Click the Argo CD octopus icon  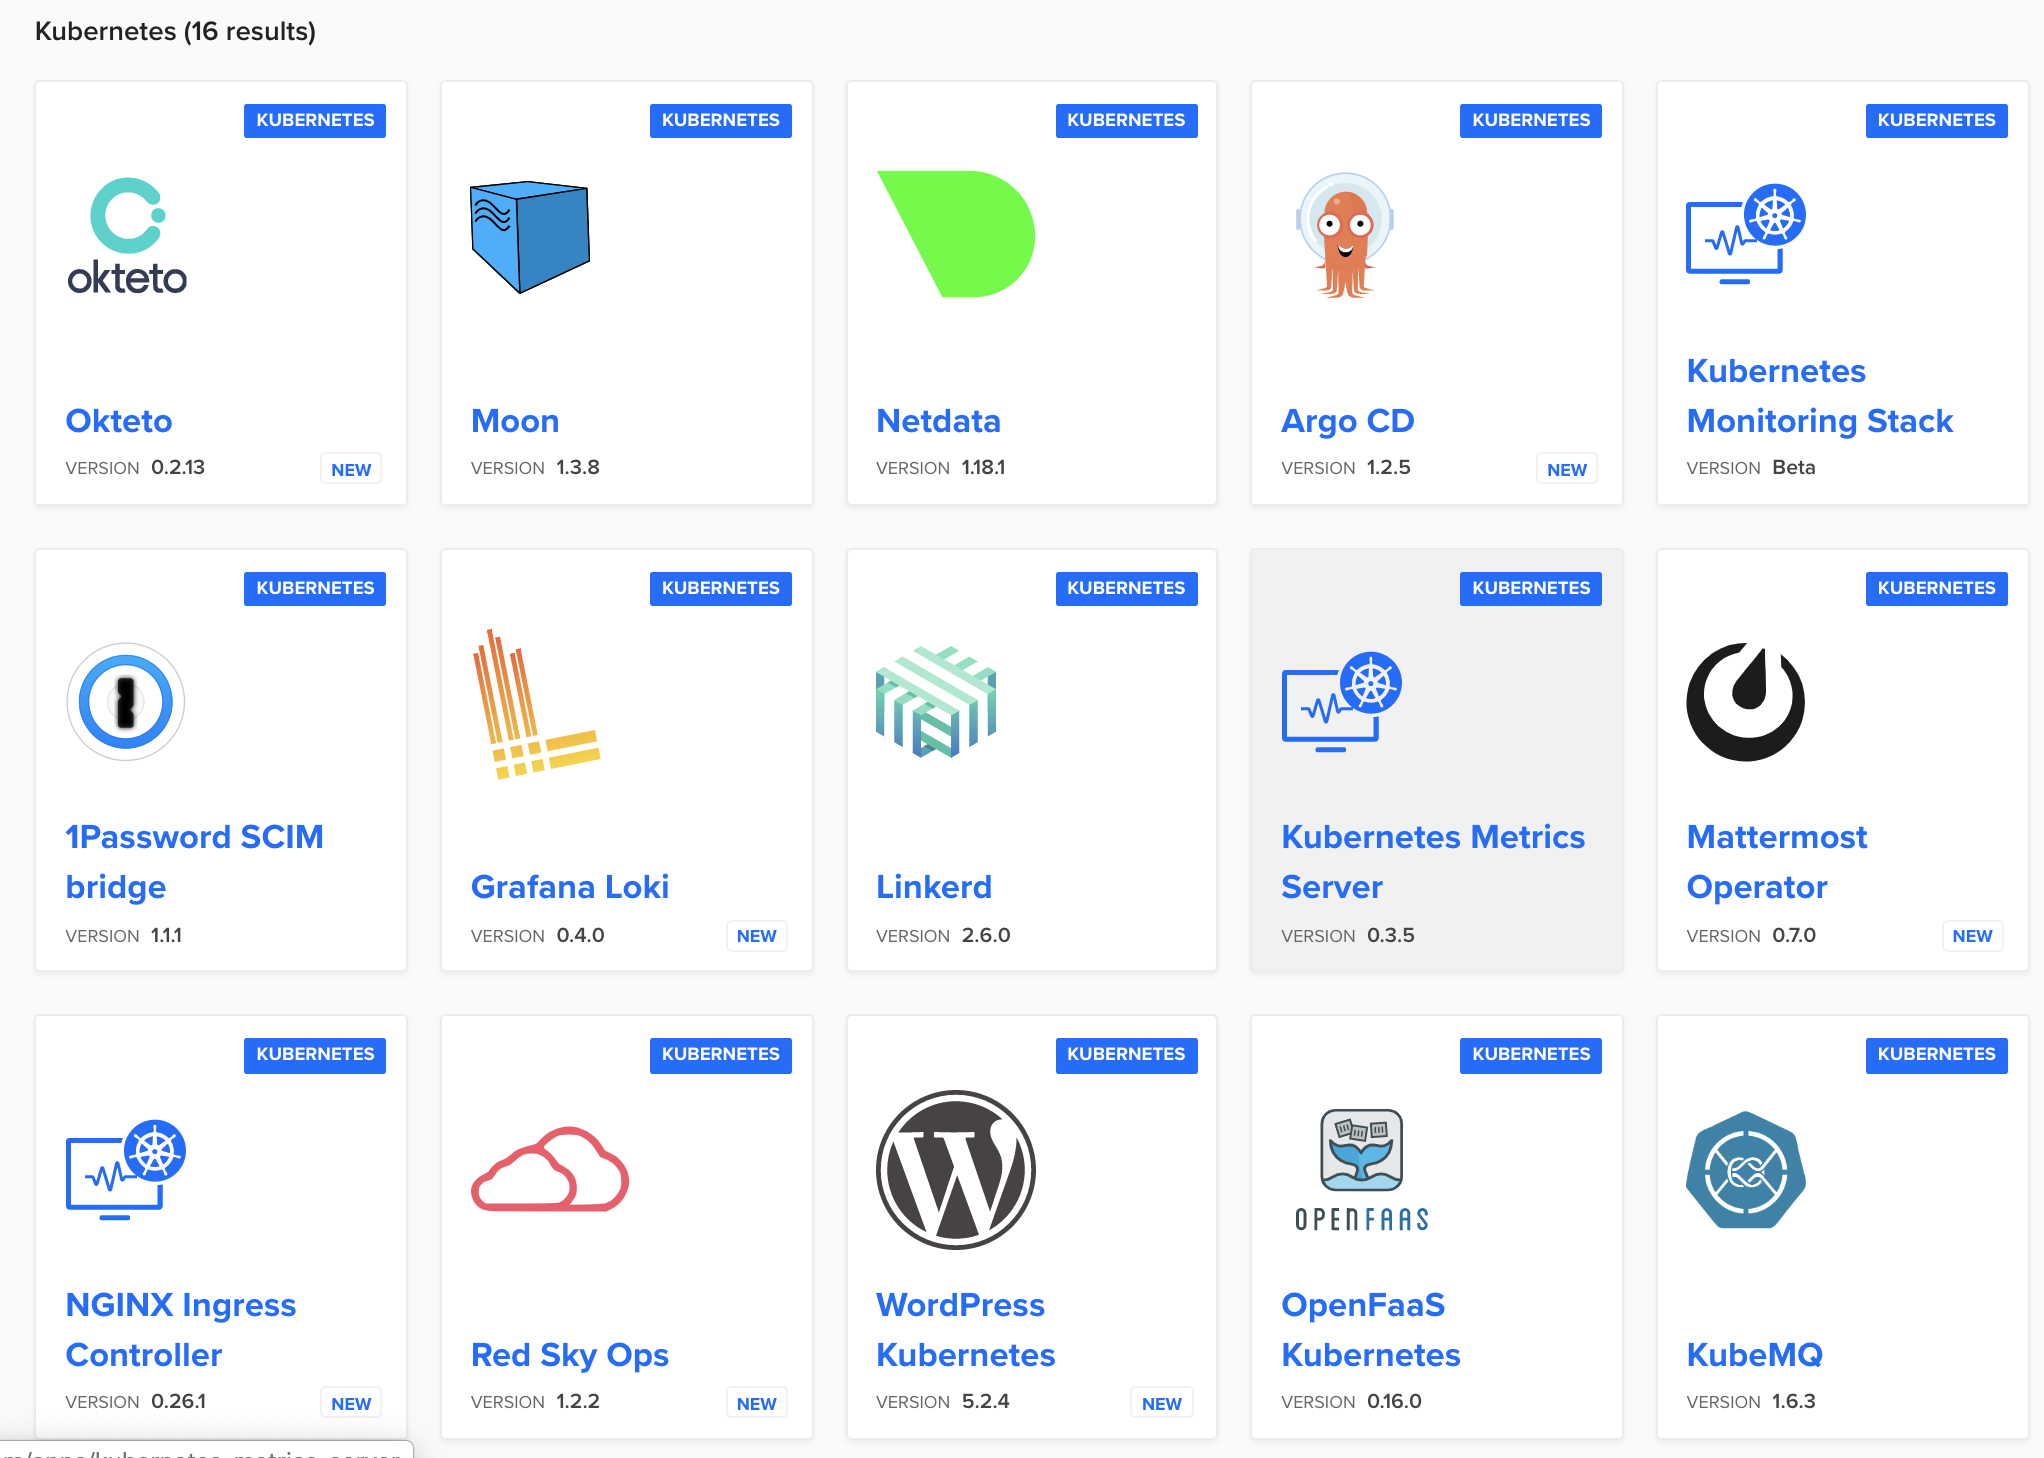pos(1345,236)
